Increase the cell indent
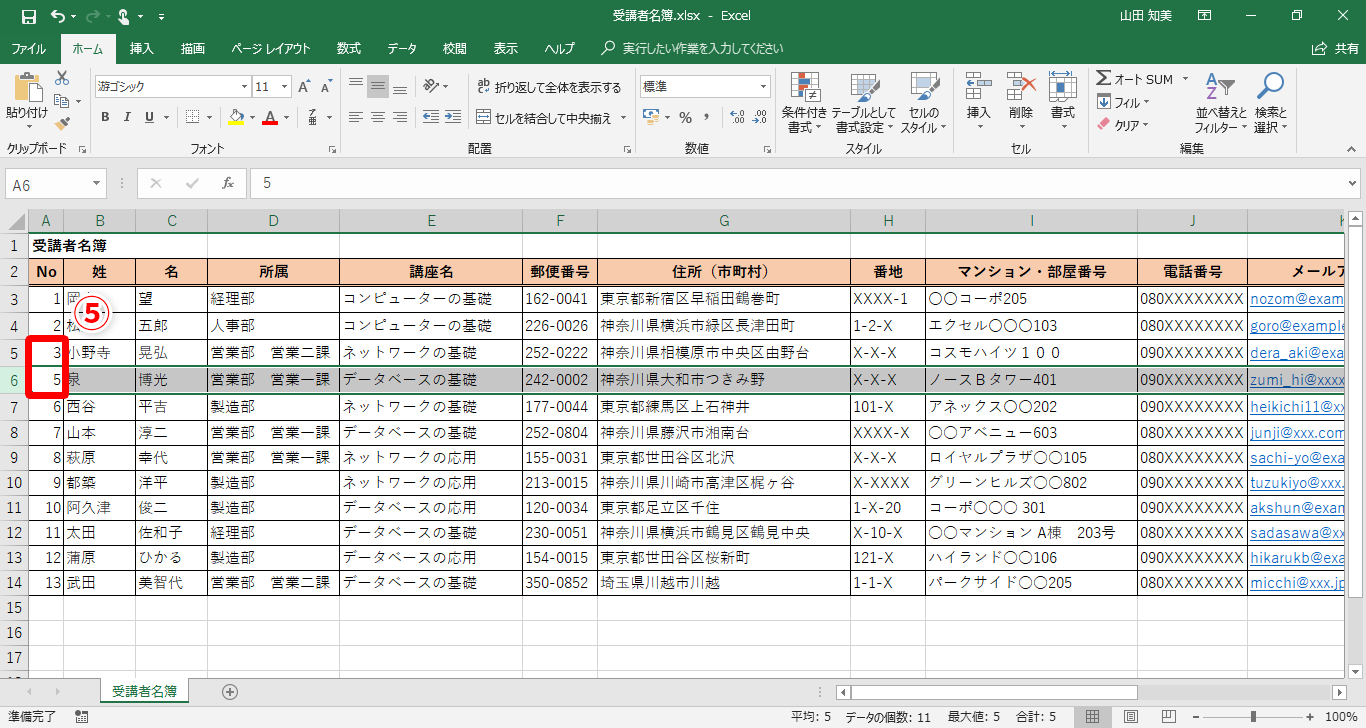The image size is (1366, 728). [x=451, y=117]
